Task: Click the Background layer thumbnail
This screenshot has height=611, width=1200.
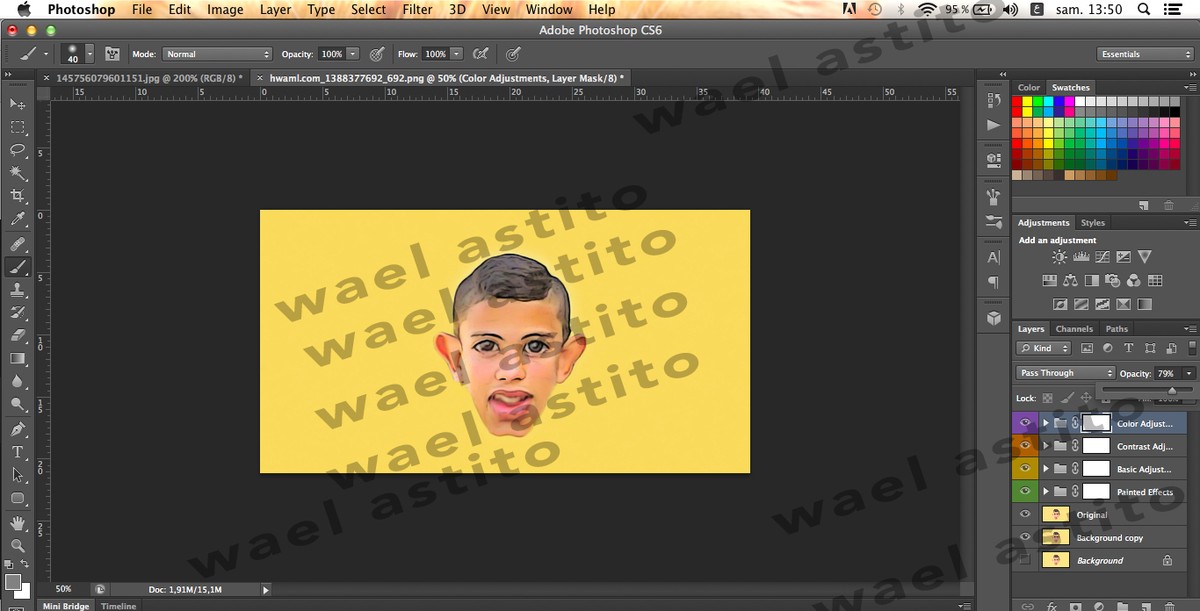Action: pyautogui.click(x=1054, y=561)
